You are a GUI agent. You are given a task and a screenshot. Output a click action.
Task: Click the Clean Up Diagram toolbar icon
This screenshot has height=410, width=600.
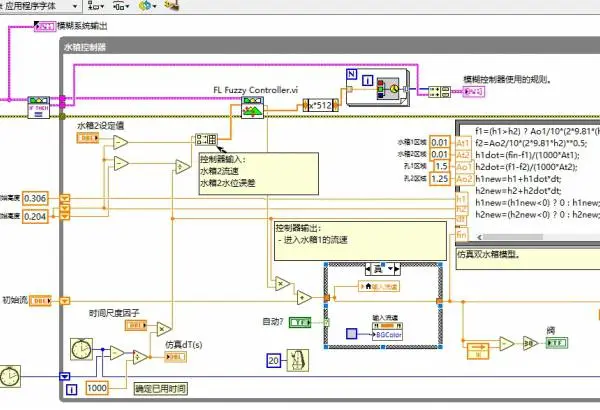click(172, 5)
